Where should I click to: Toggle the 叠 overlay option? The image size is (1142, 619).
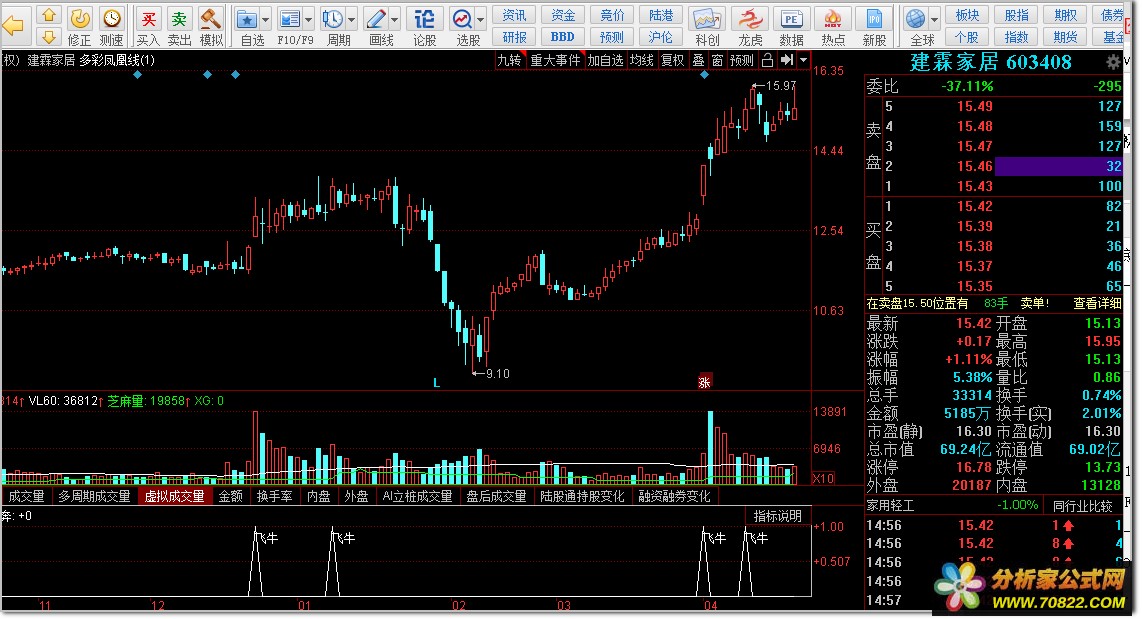(x=698, y=60)
